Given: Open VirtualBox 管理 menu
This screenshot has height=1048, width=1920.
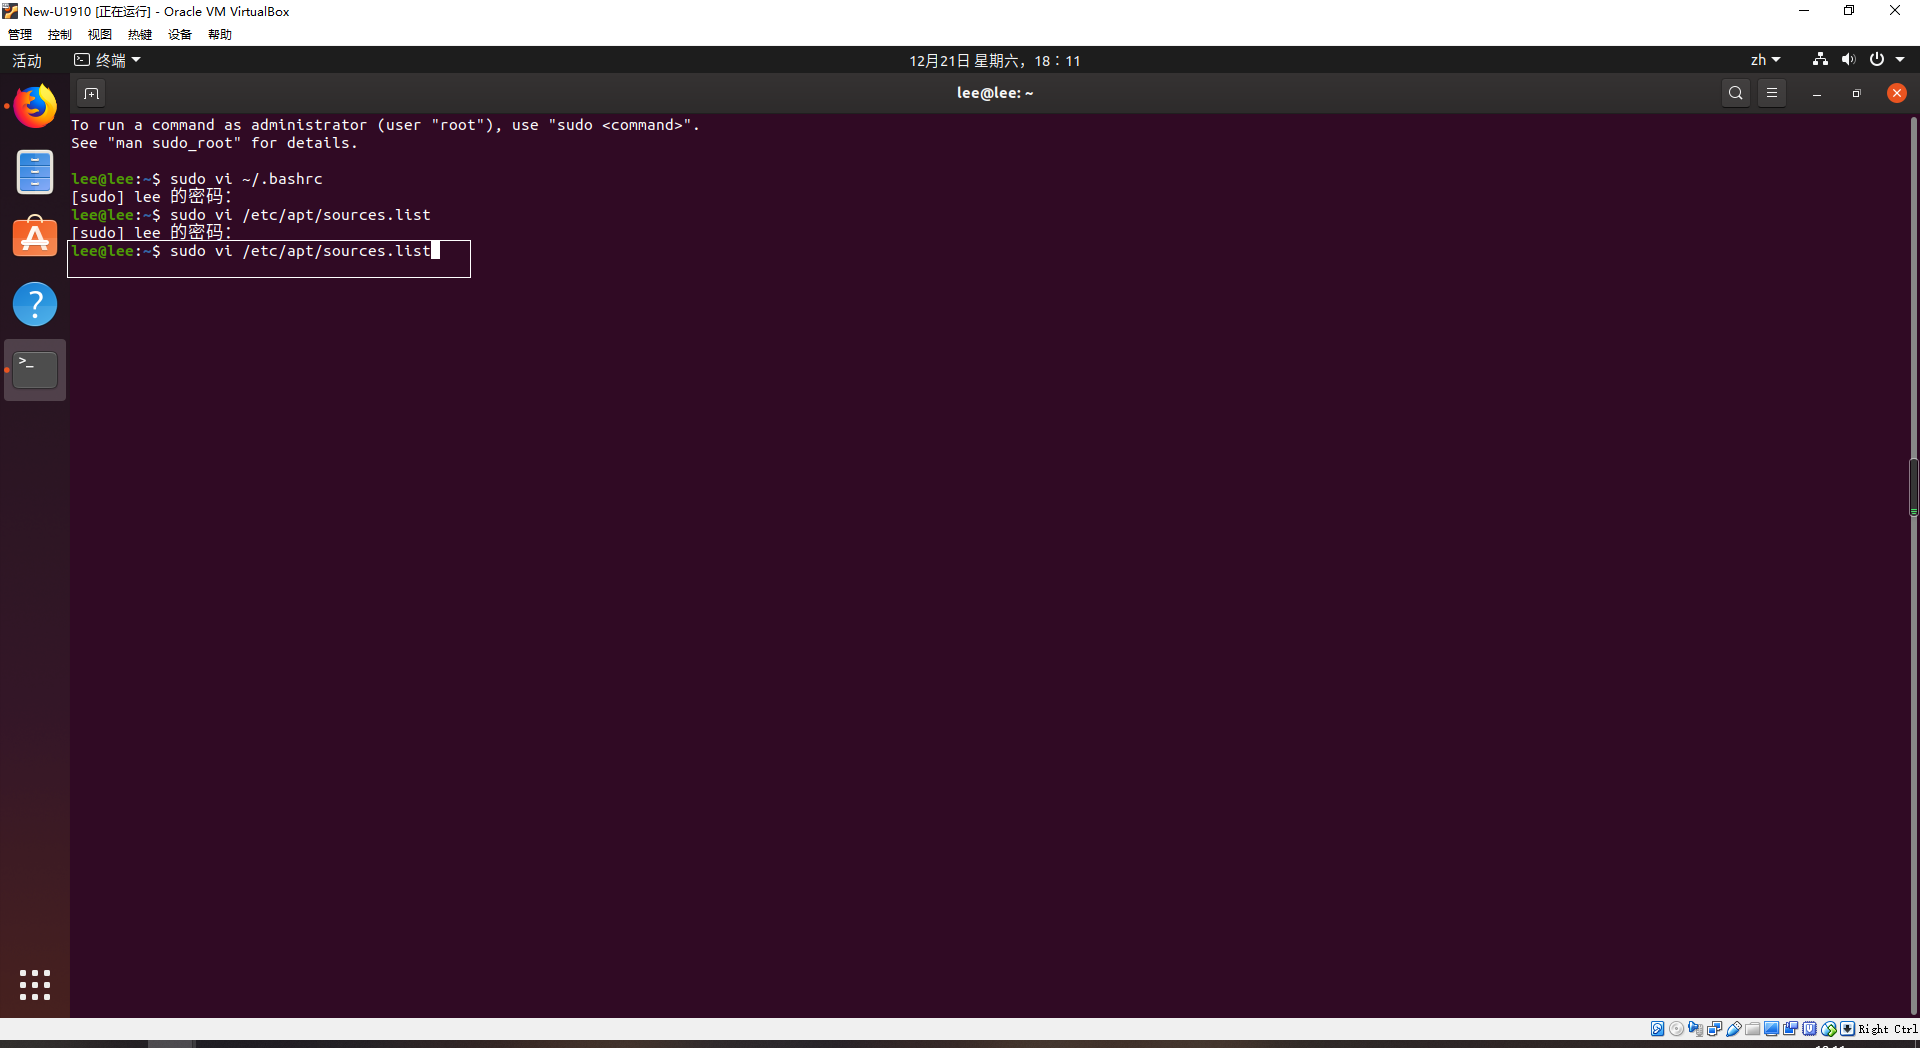Looking at the screenshot, I should [20, 34].
